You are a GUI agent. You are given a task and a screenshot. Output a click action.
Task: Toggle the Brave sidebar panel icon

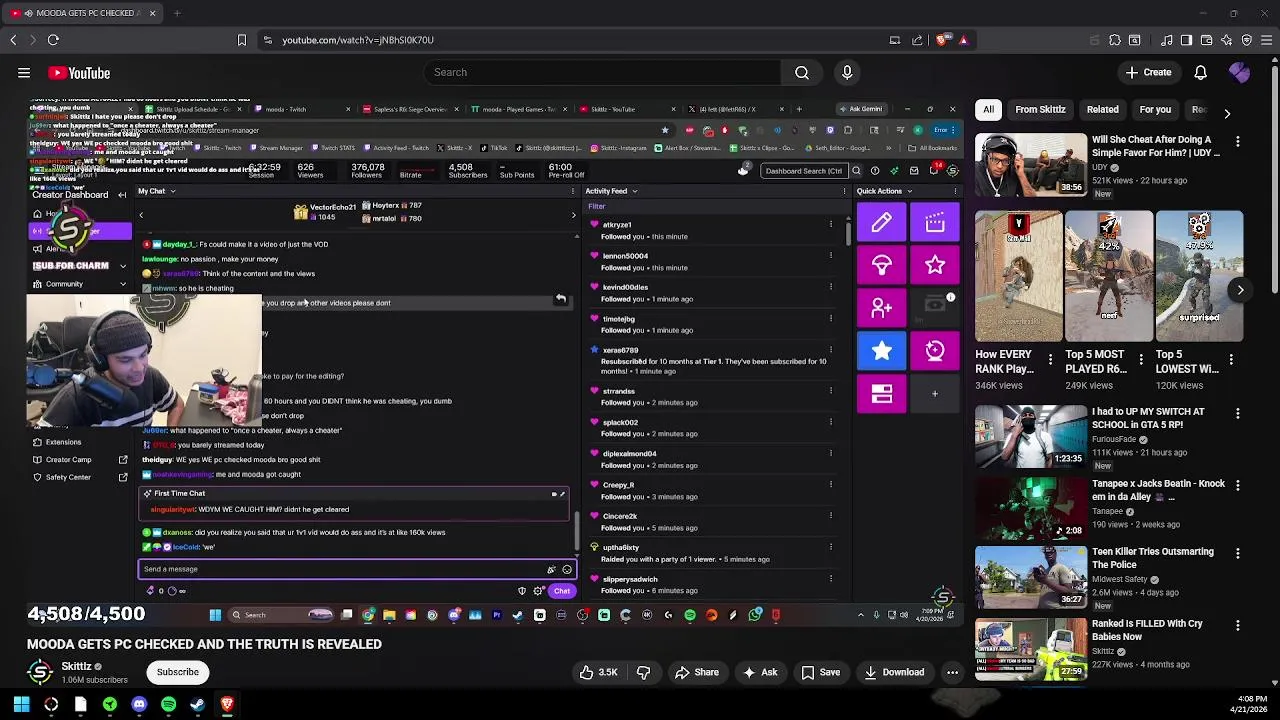click(1186, 40)
